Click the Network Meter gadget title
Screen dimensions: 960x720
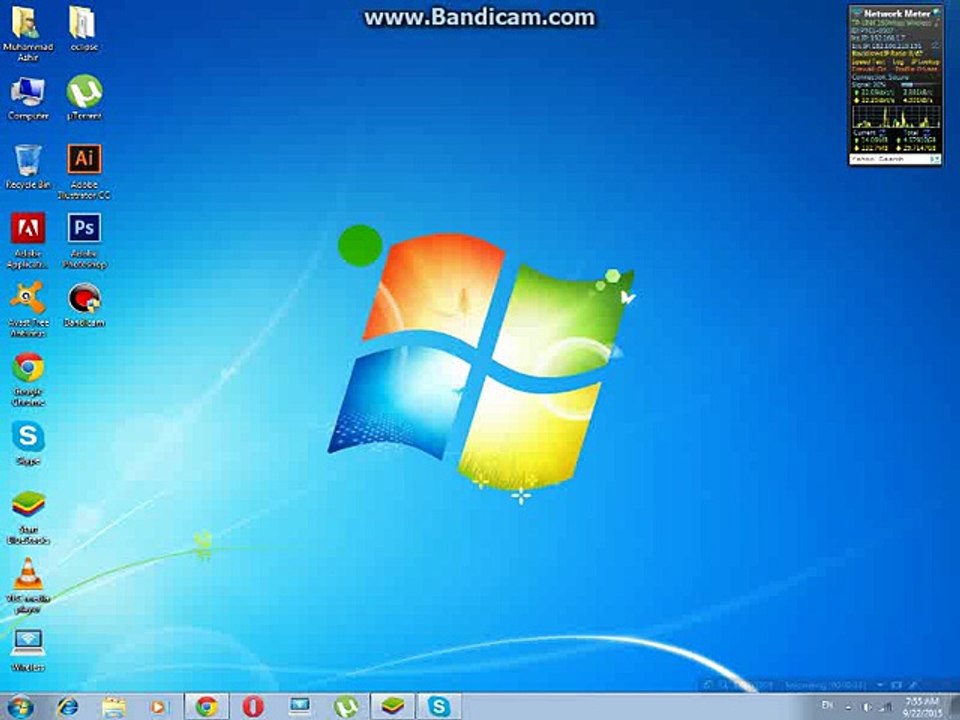coord(896,13)
